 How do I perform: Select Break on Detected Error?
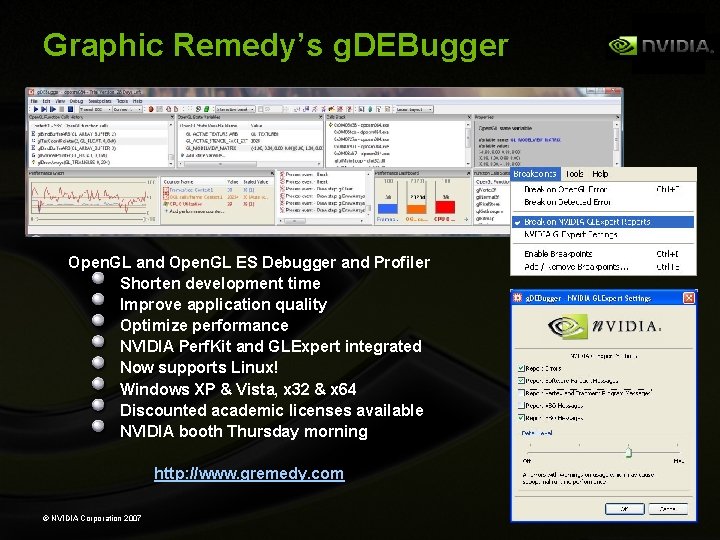(x=602, y=202)
